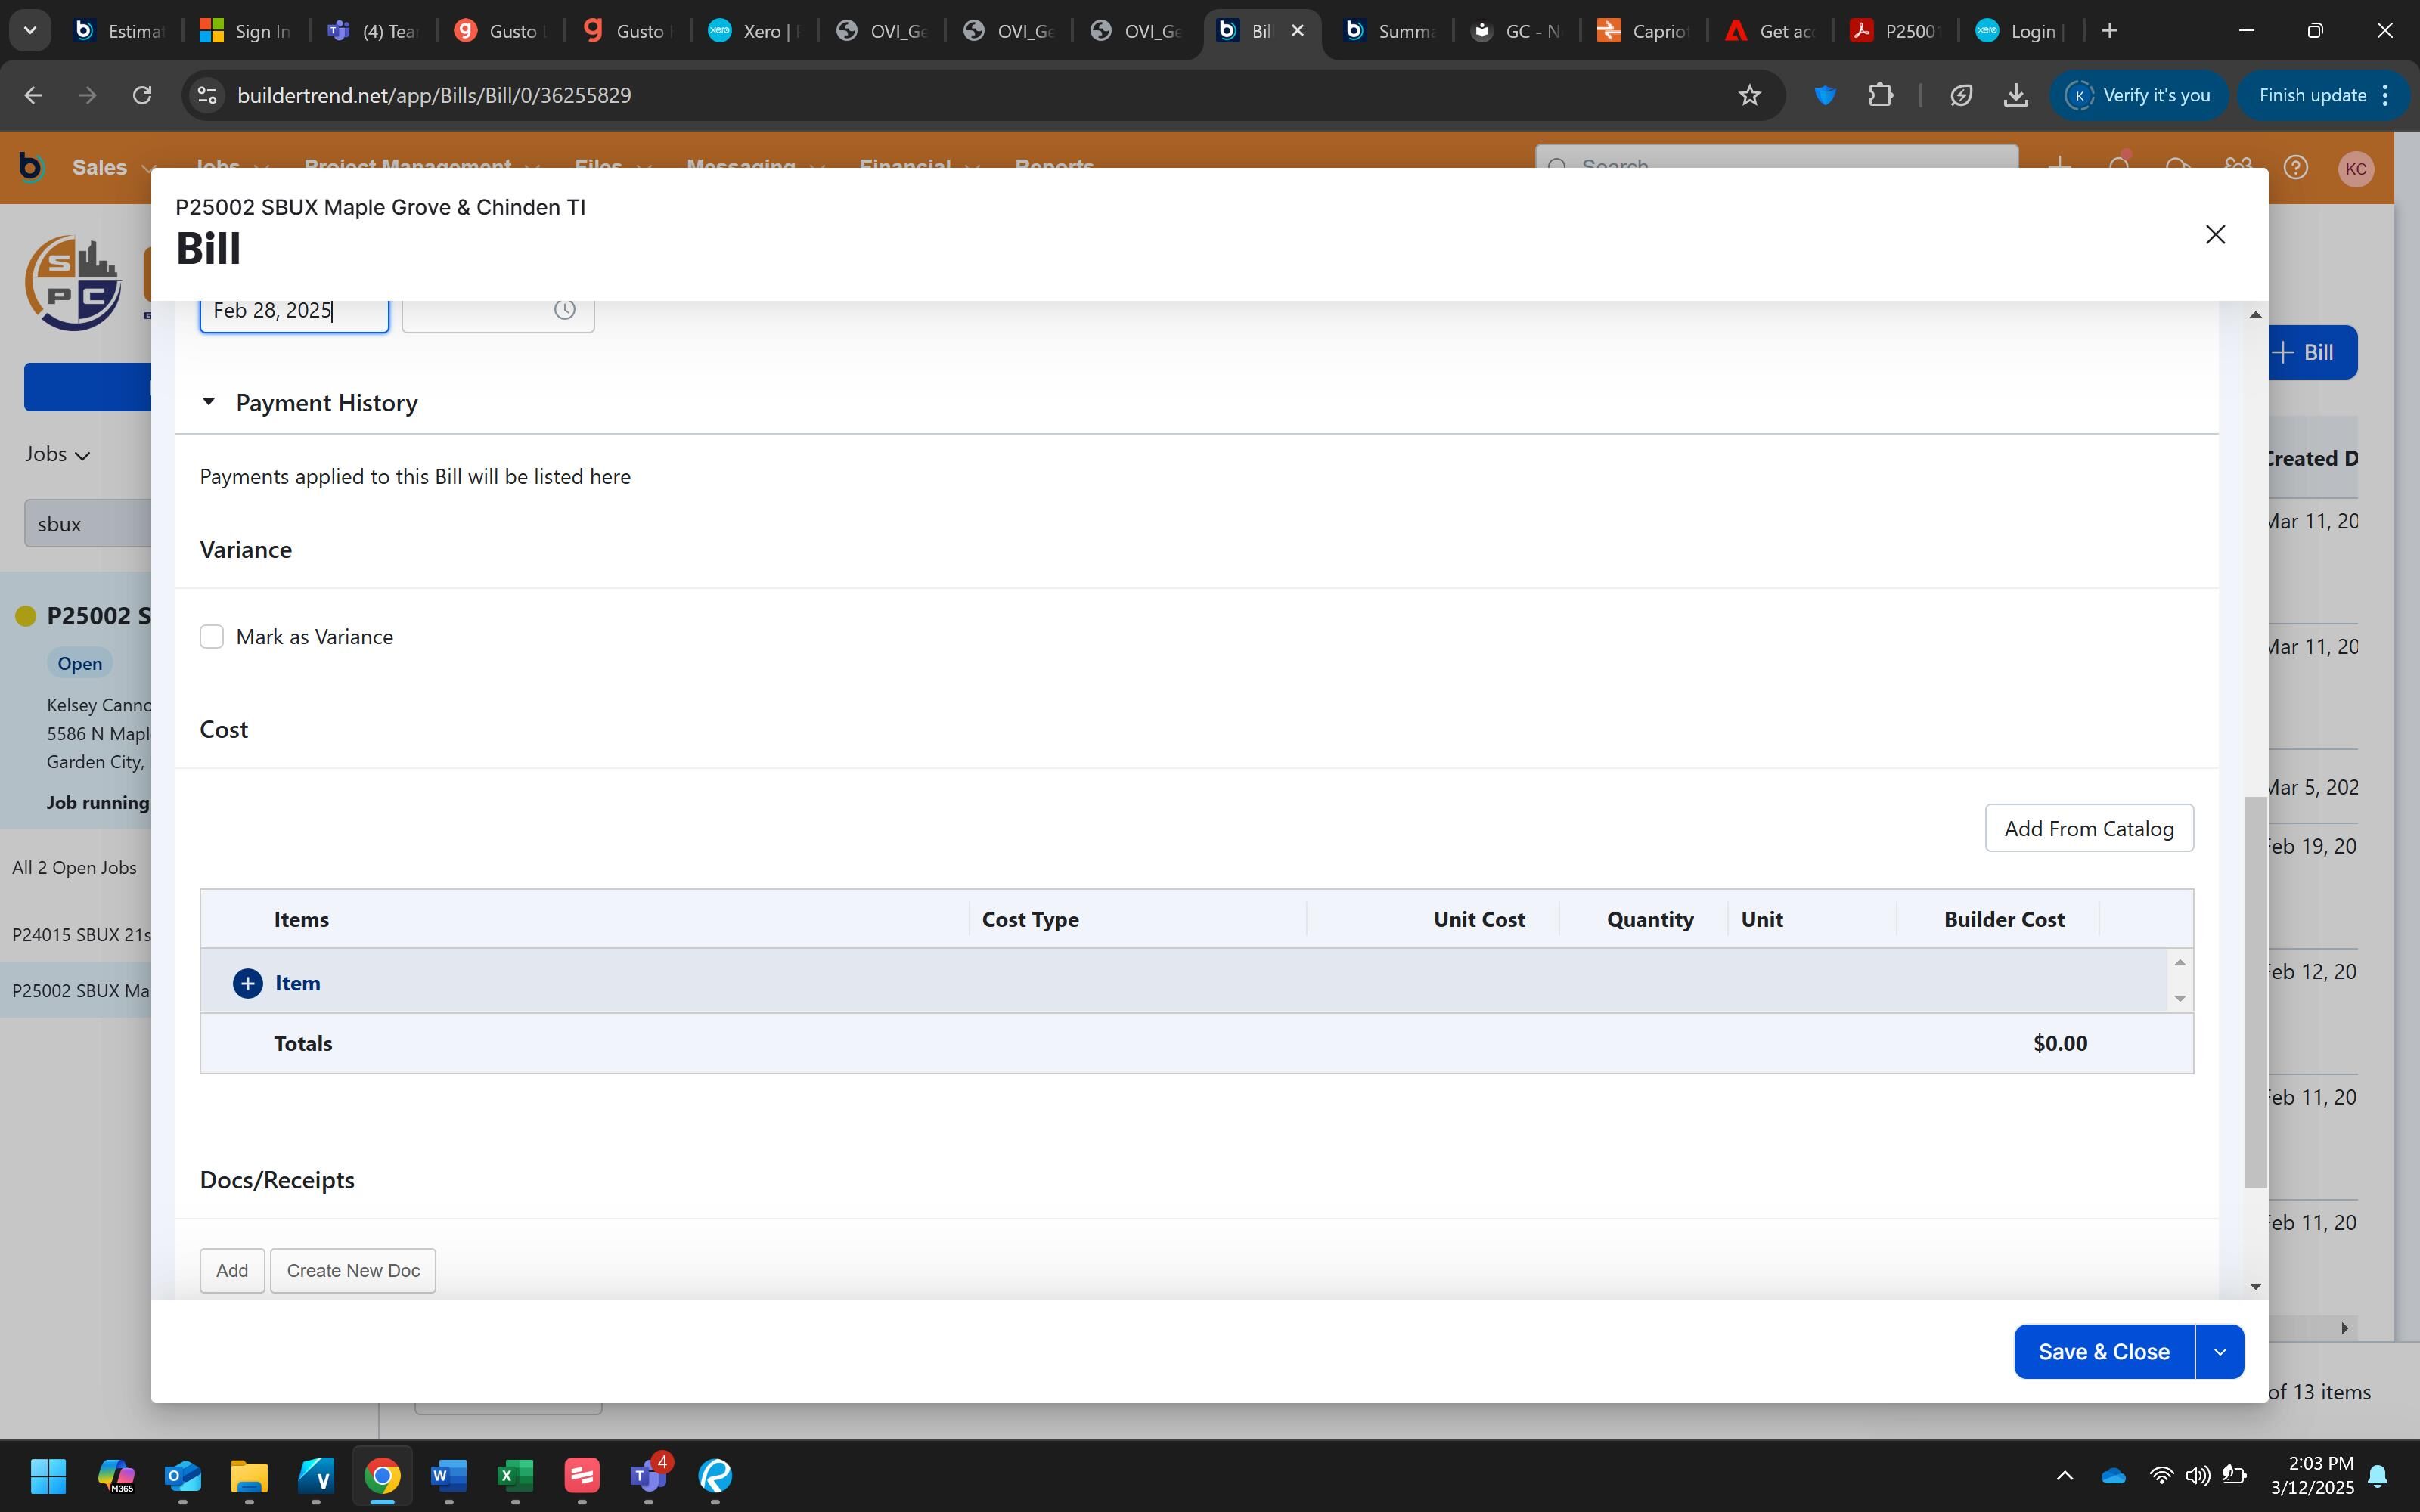Open the Save & Close dropdown arrow
The height and width of the screenshot is (1512, 2420).
coord(2219,1352)
